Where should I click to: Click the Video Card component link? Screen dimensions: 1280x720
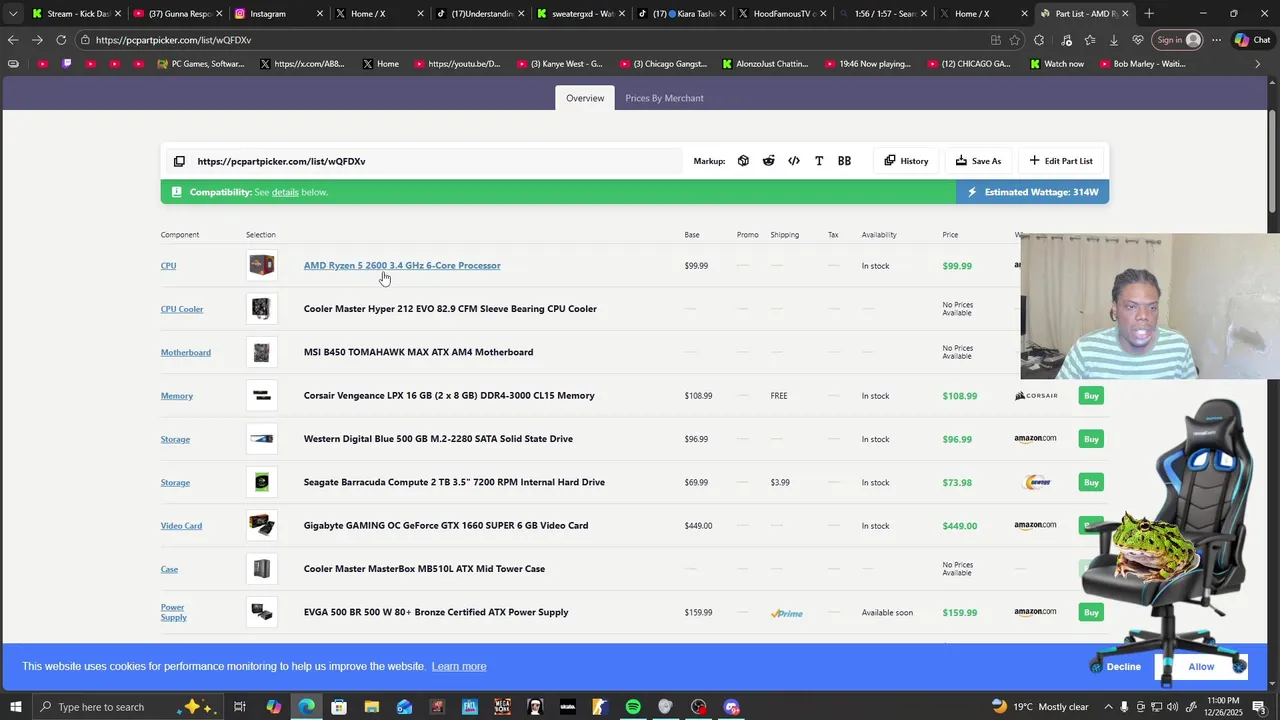pos(181,526)
